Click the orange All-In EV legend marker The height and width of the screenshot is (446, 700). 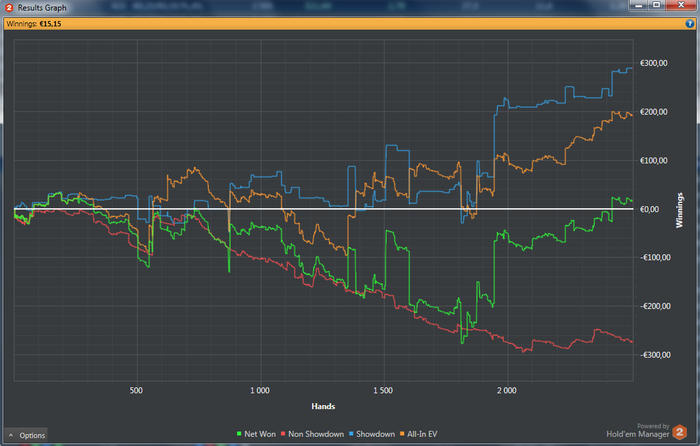402,434
